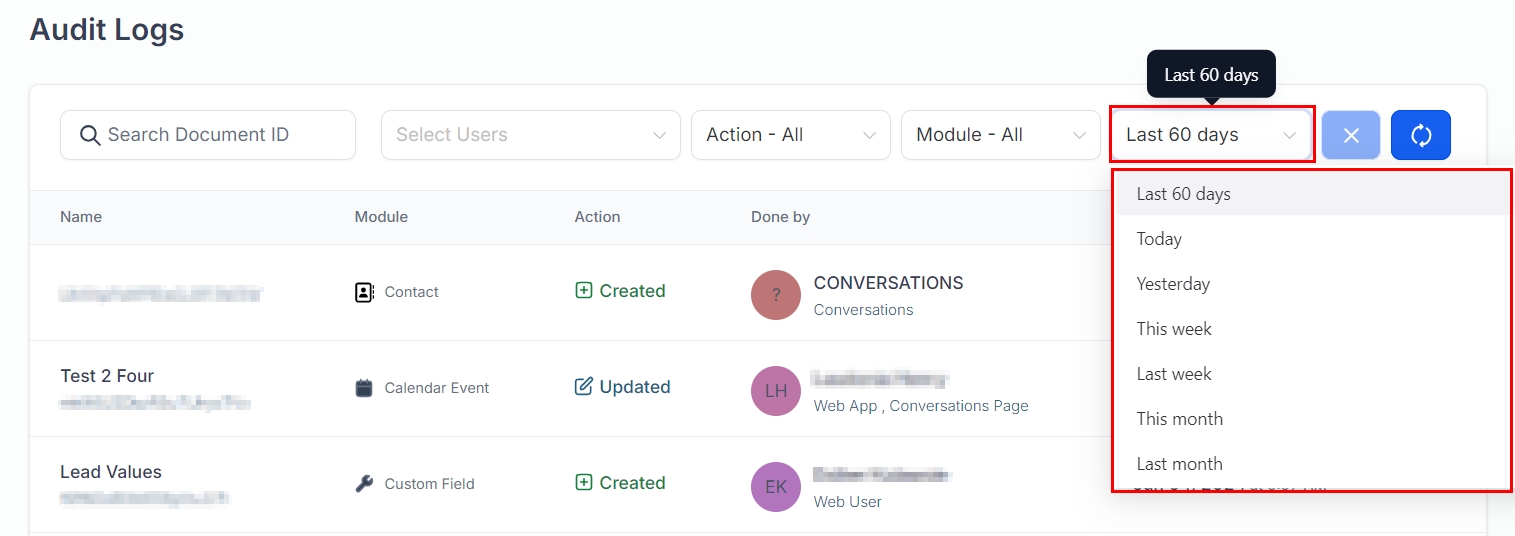Click the Calendar Event module icon
The width and height of the screenshot is (1515, 536).
pyautogui.click(x=364, y=388)
